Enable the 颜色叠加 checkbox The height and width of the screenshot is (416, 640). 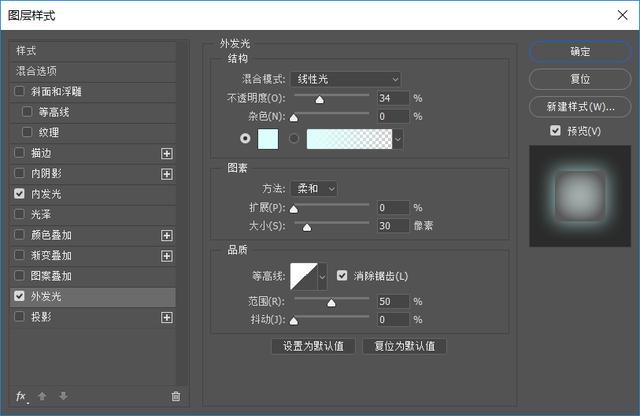[19, 235]
